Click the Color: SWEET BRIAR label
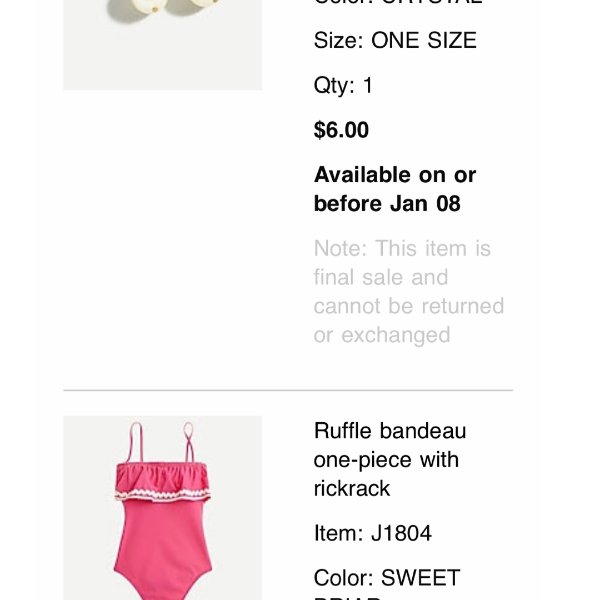Screen dimensions: 600x600 pyautogui.click(x=387, y=585)
